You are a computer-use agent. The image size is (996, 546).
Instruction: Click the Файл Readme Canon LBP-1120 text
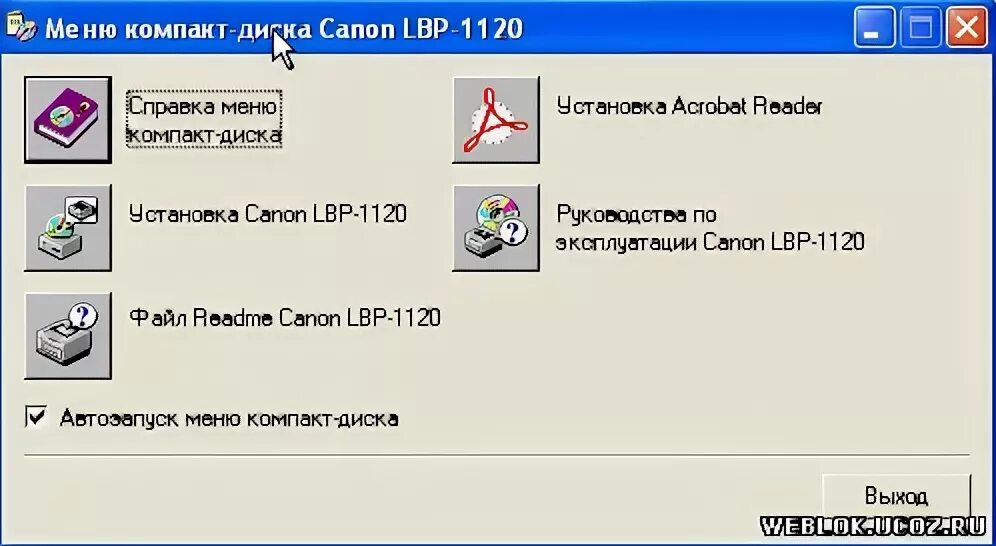pyautogui.click(x=285, y=317)
